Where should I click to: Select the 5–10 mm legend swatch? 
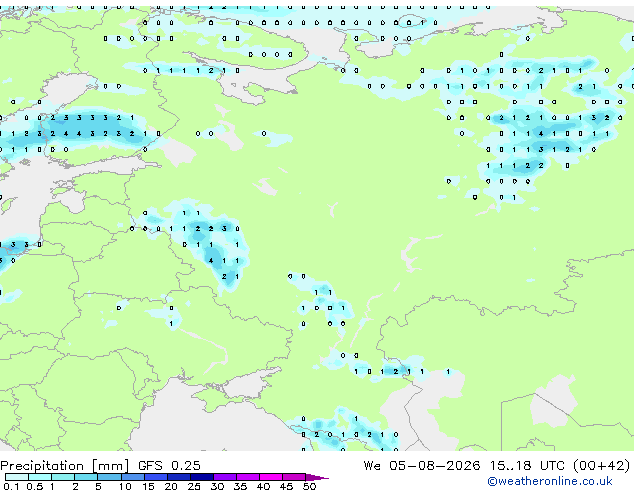tap(109, 477)
